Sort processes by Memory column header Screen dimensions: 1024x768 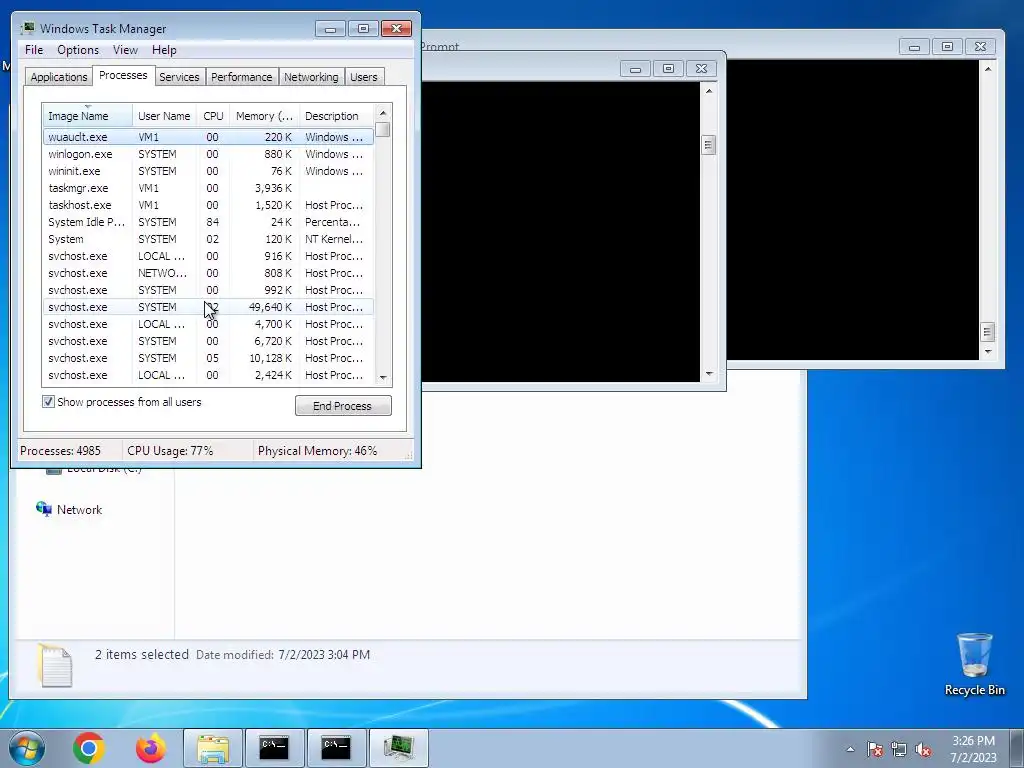click(264, 116)
